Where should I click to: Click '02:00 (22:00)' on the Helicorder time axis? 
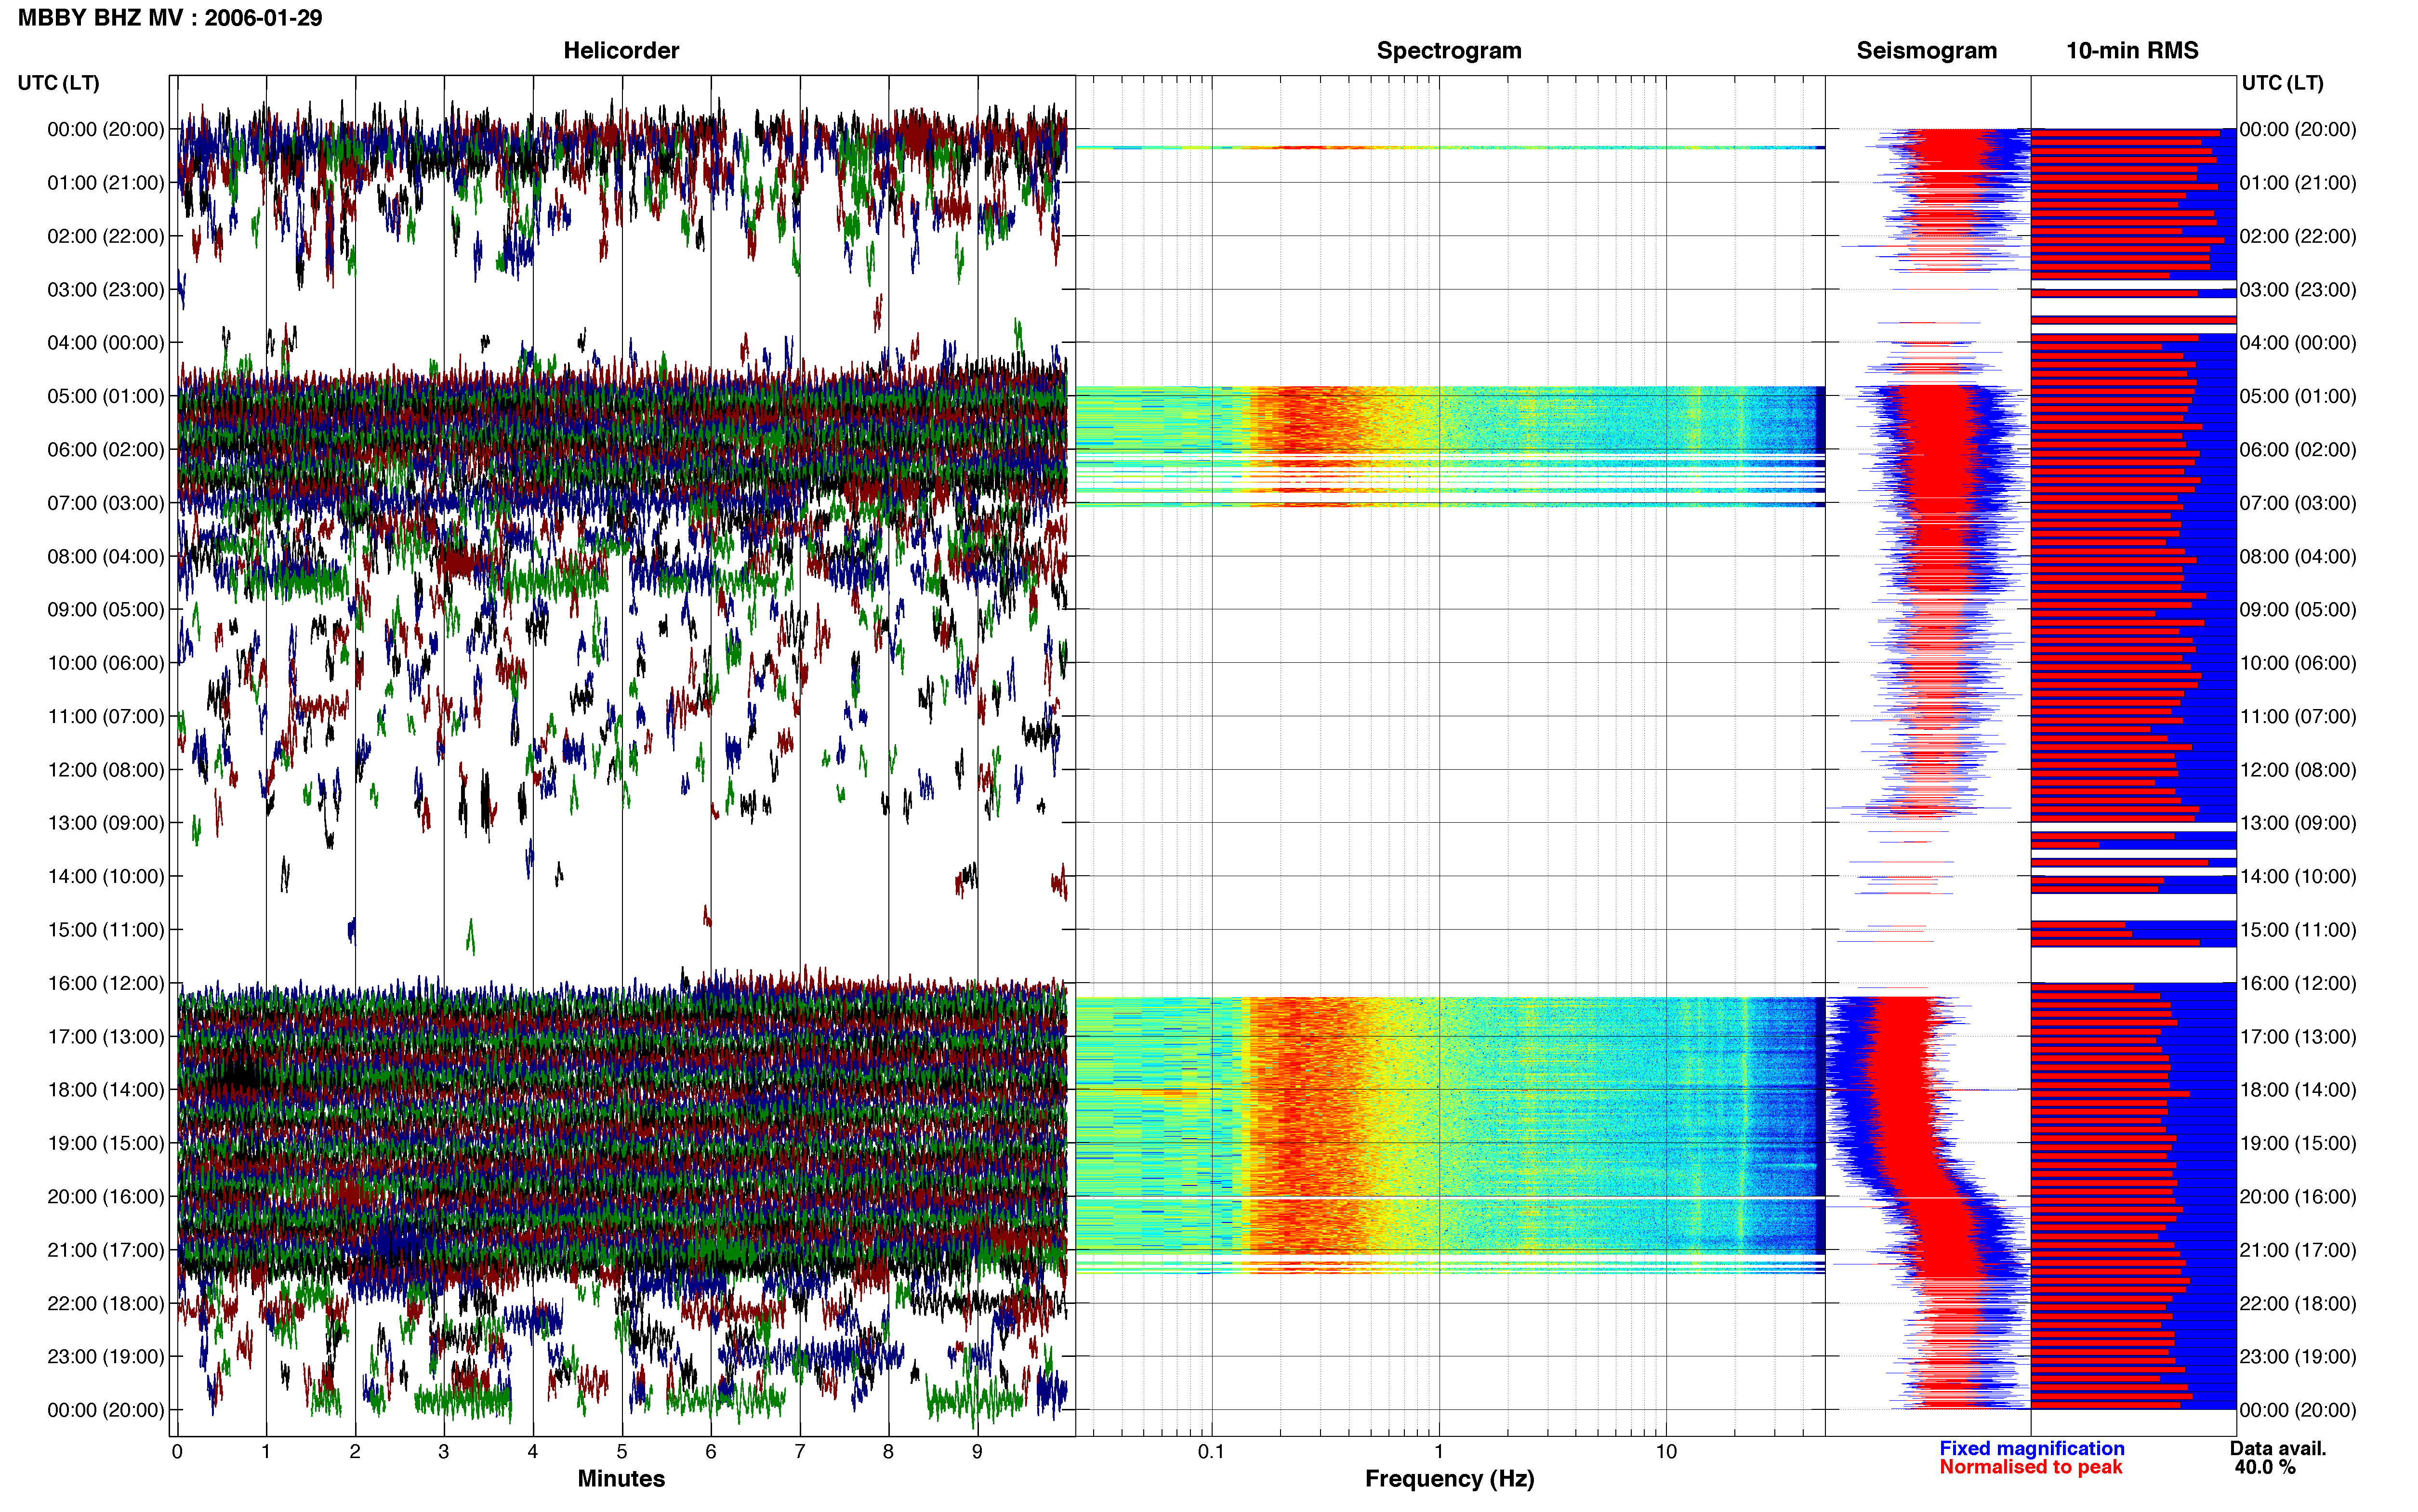point(106,236)
